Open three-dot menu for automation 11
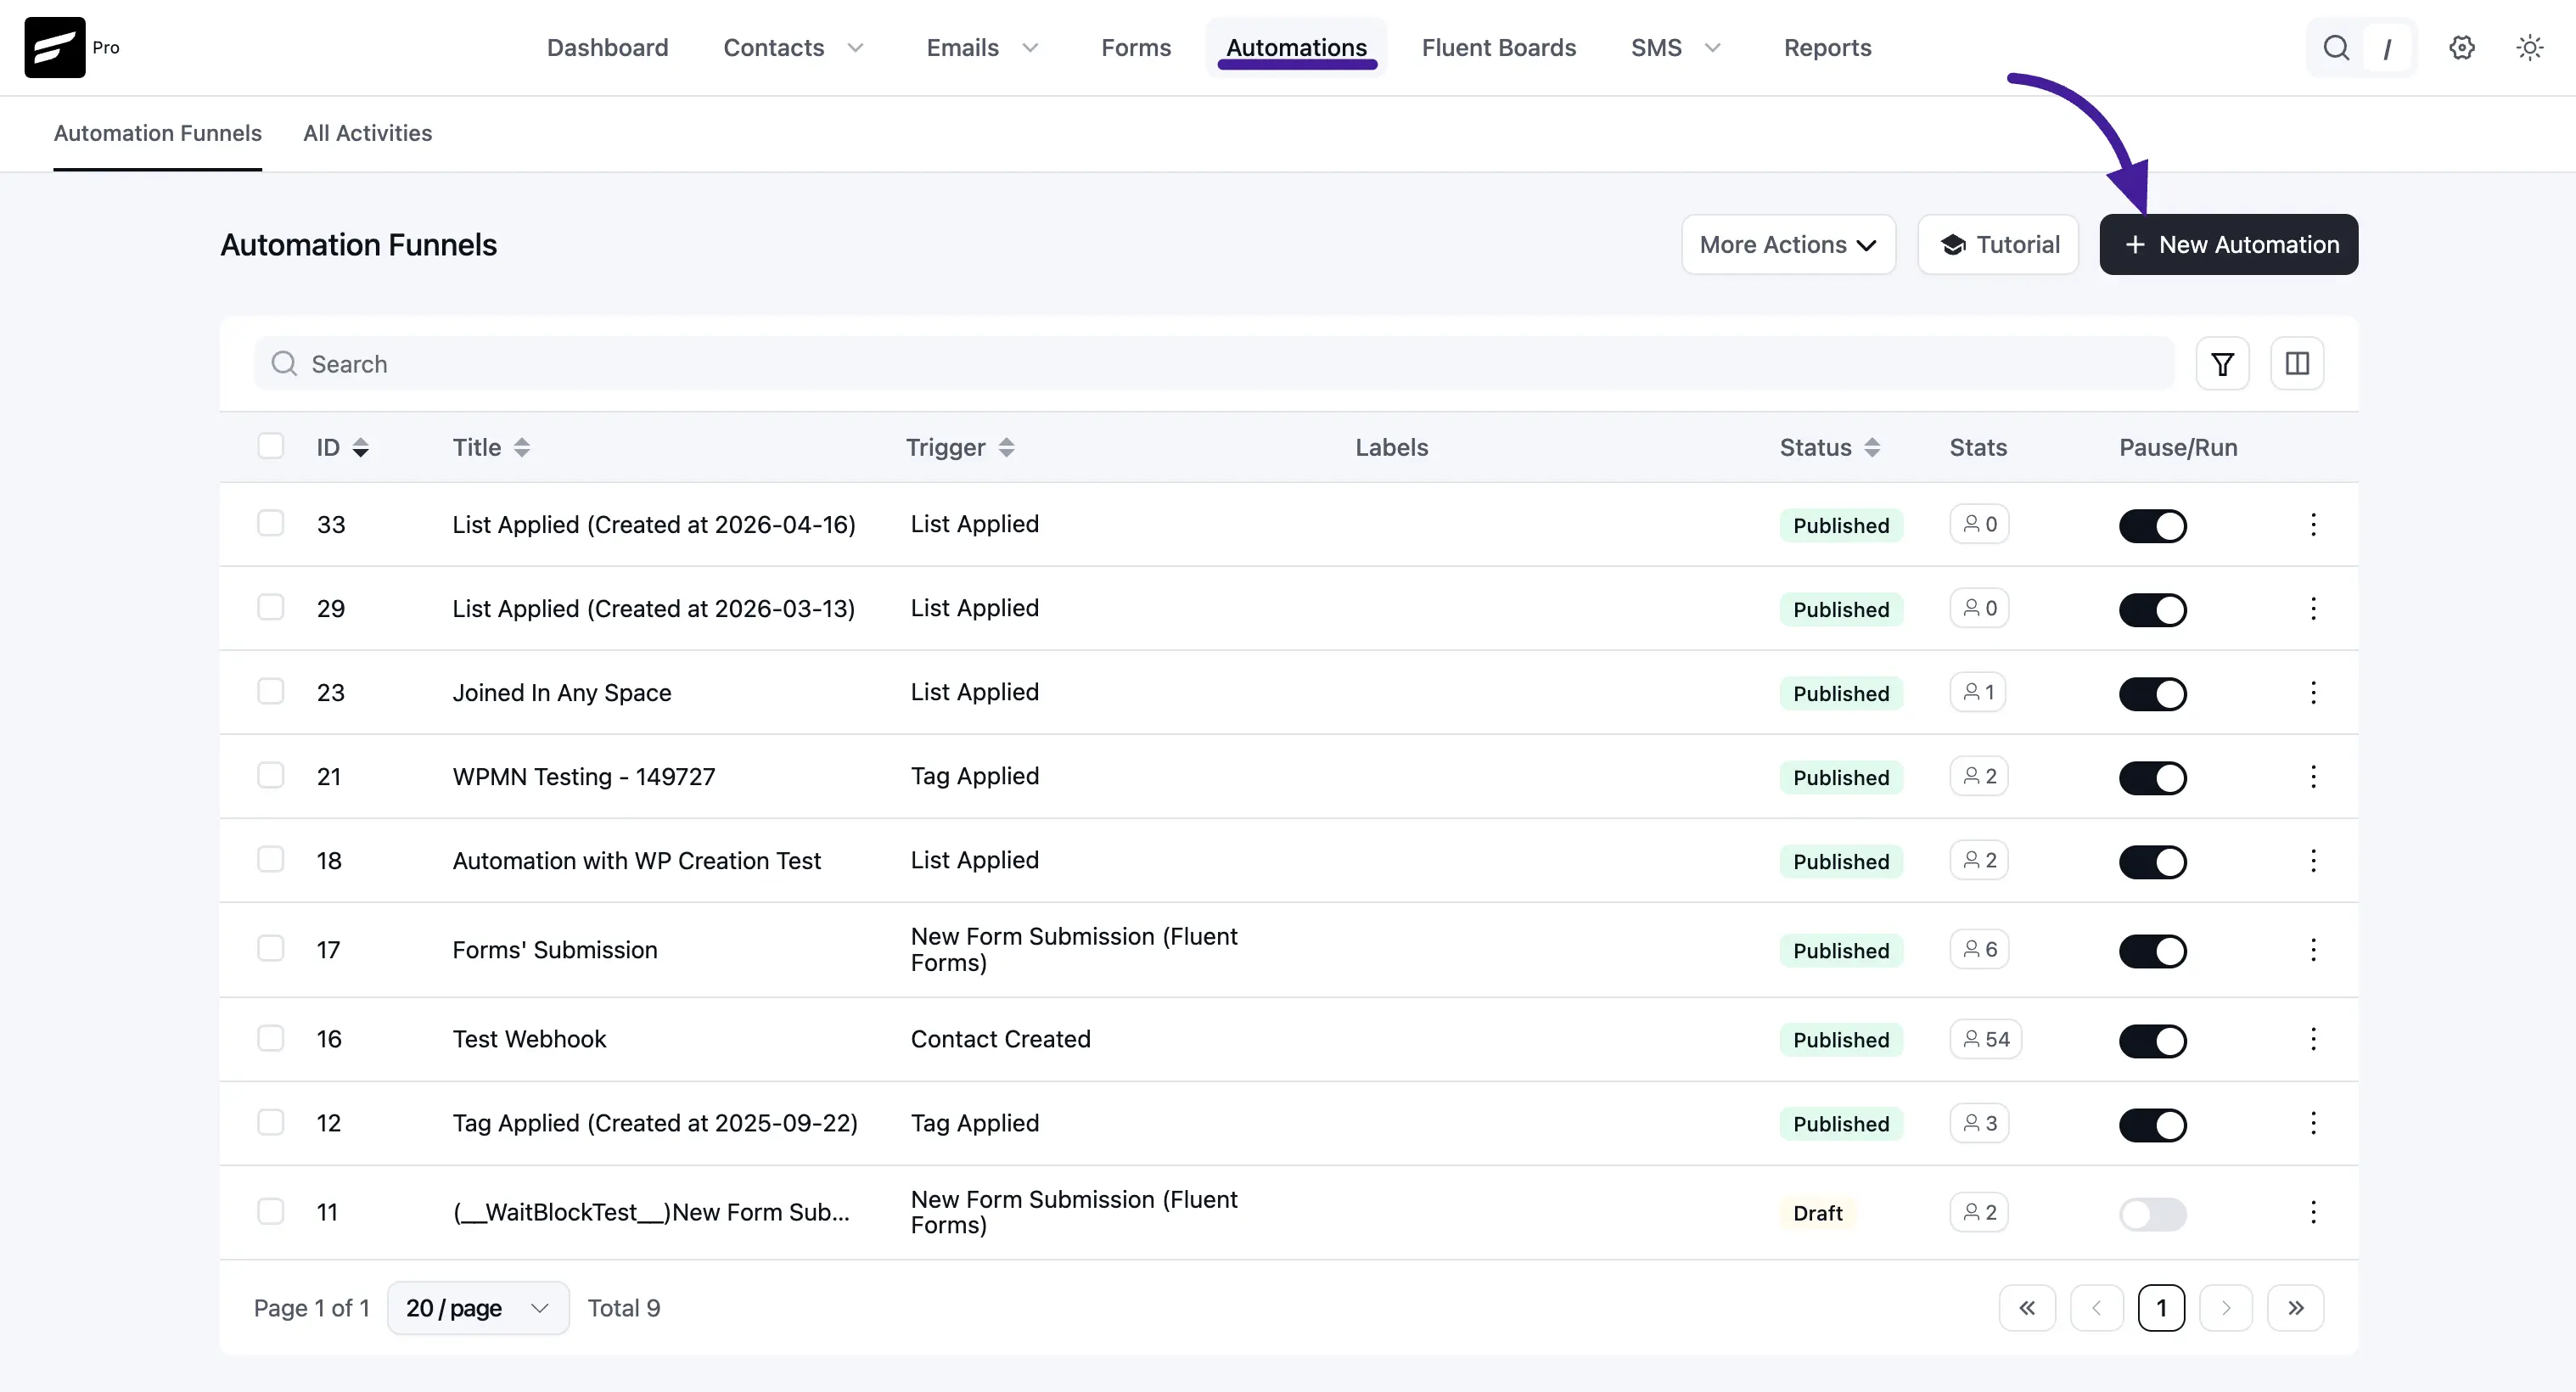Image resolution: width=2576 pixels, height=1392 pixels. (x=2313, y=1212)
